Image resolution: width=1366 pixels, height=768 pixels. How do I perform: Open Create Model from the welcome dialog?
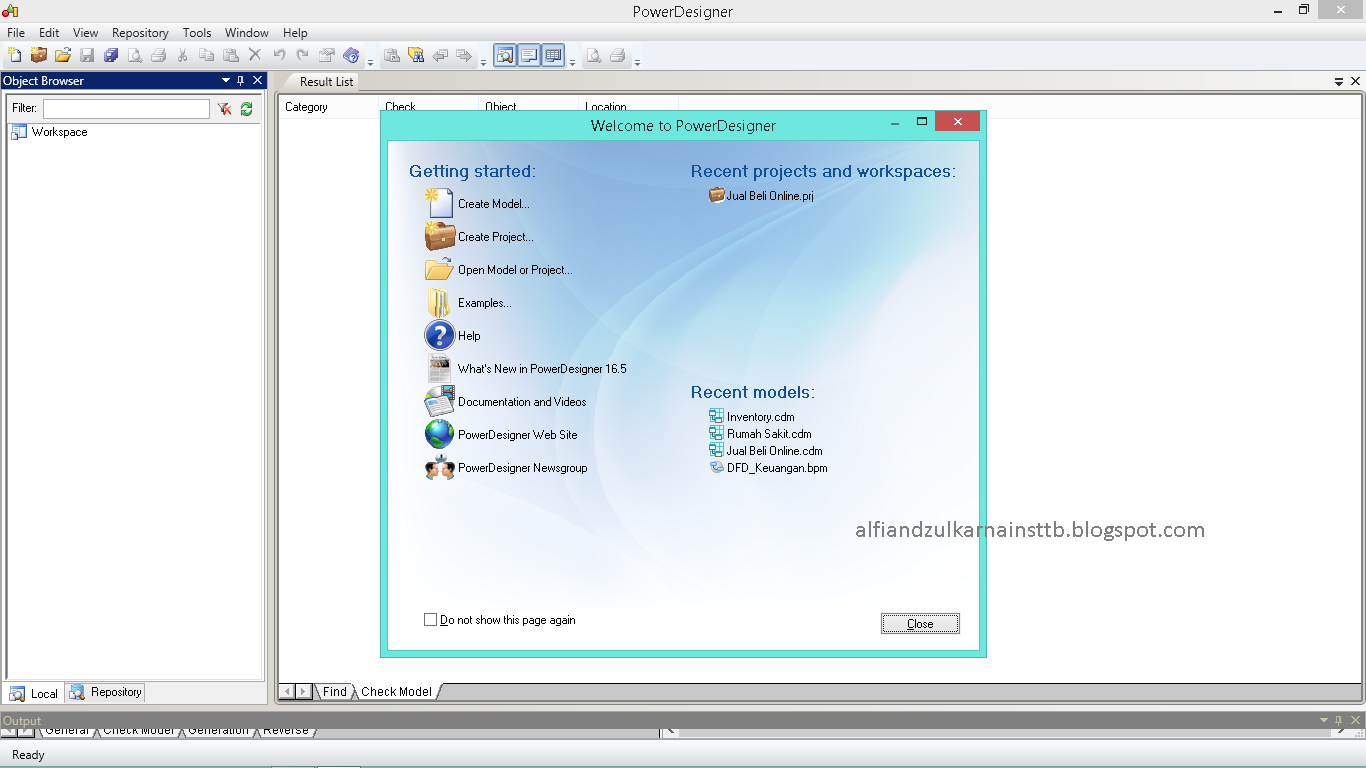tap(494, 203)
